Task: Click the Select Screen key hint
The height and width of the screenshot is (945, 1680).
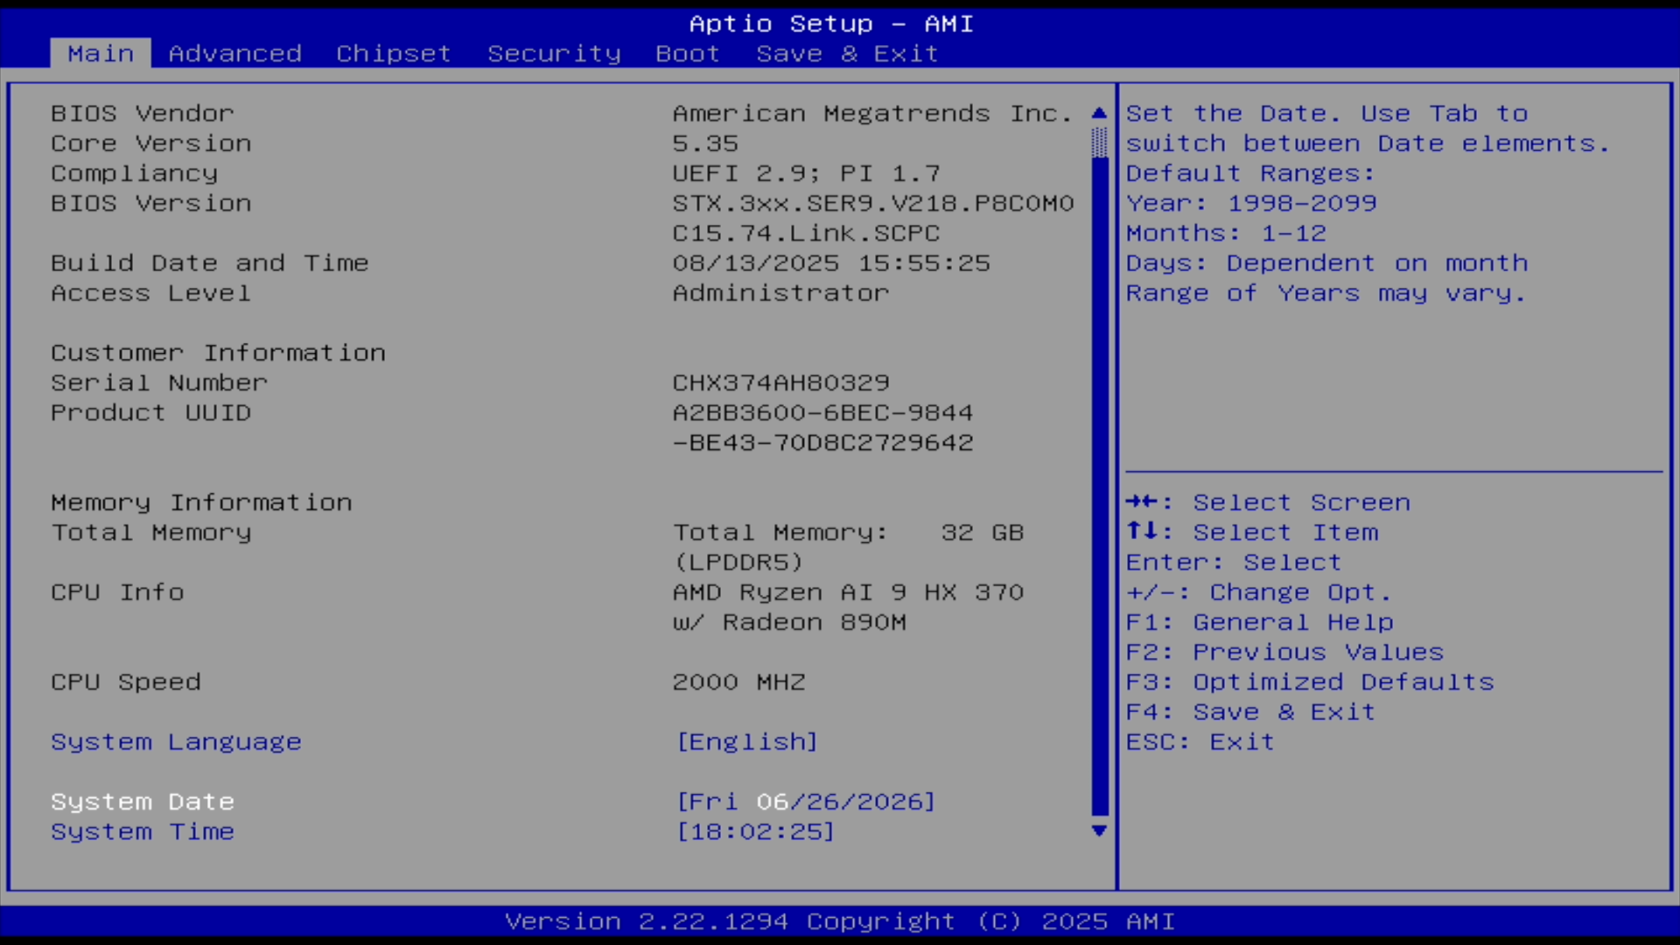Action: [1268, 503]
